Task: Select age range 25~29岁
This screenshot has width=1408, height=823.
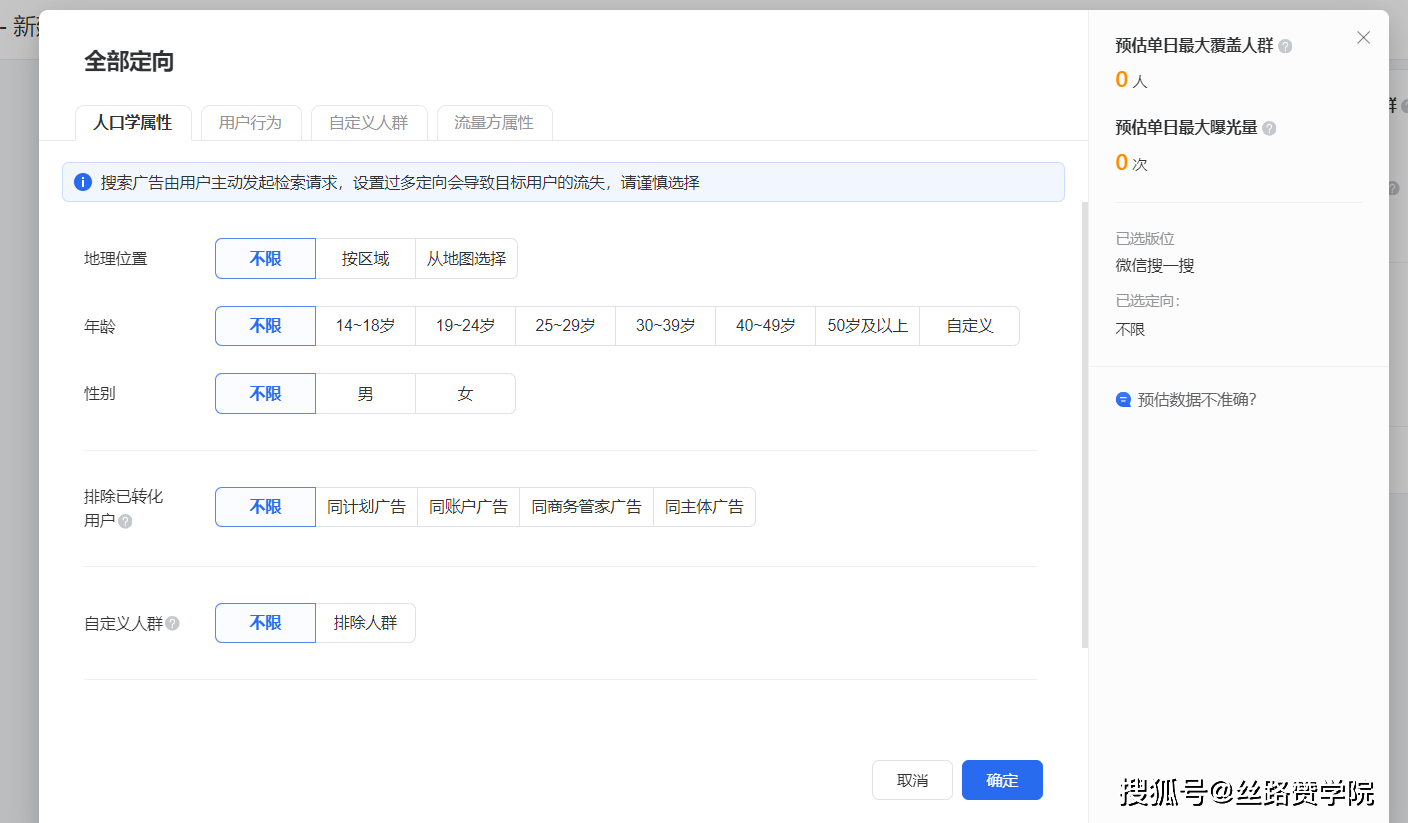Action: coord(565,326)
